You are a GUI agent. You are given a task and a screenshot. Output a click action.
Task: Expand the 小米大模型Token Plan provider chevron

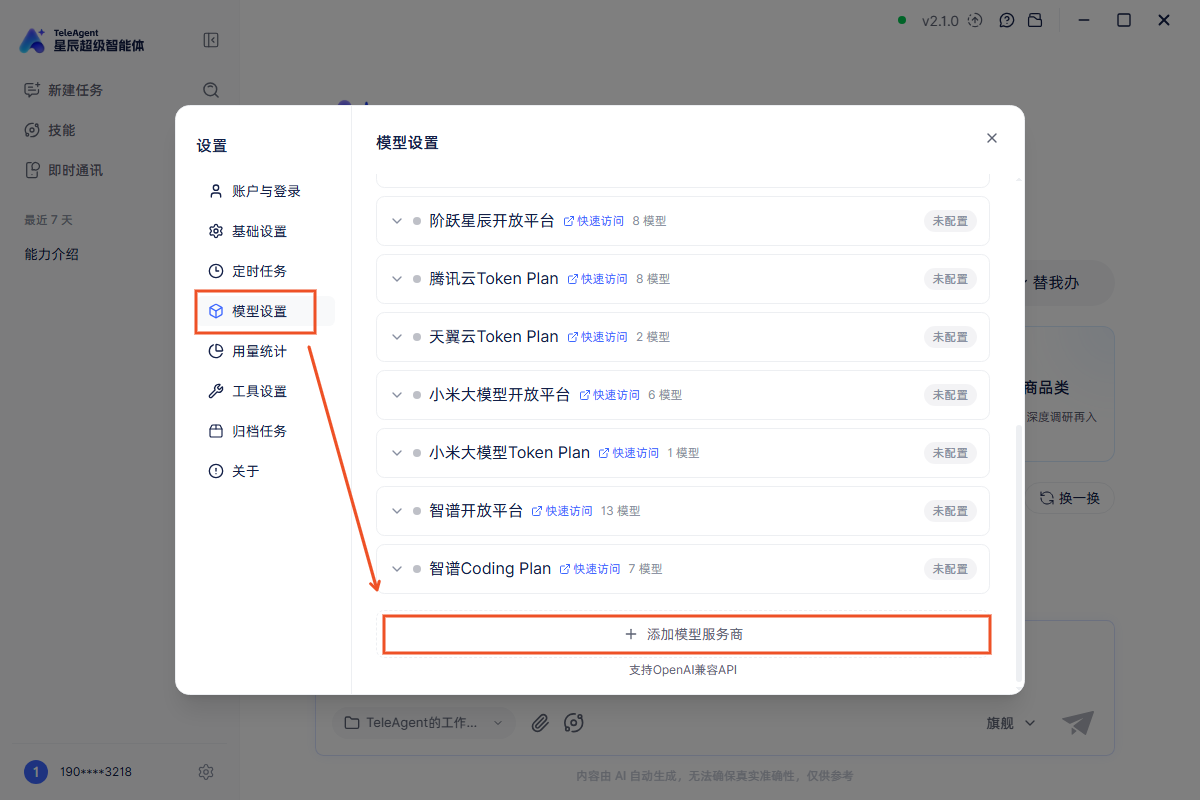[397, 453]
